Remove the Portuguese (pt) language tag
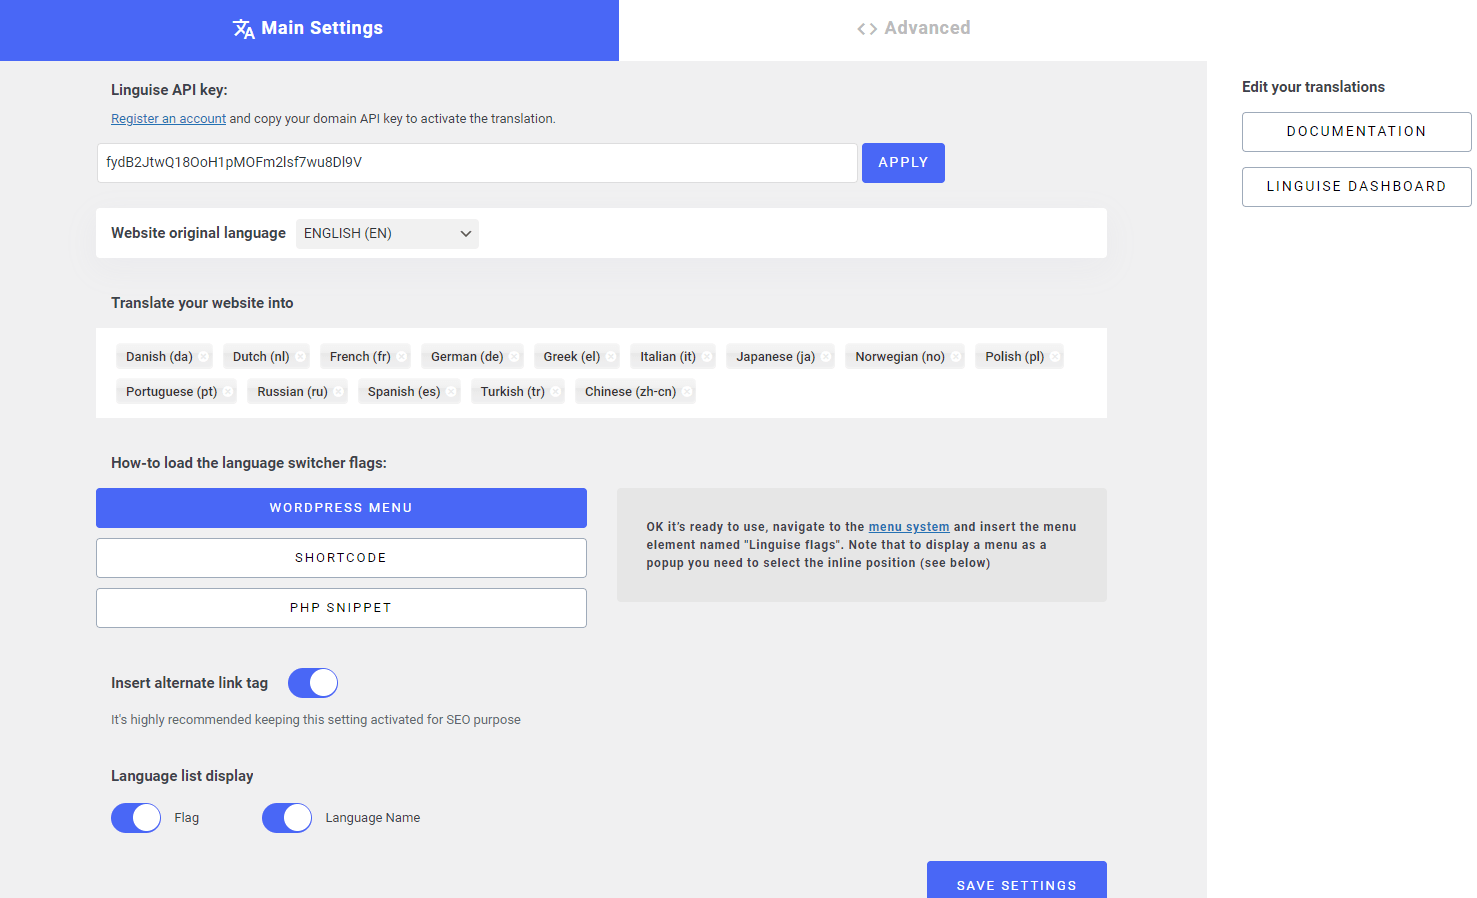The image size is (1477, 898). (228, 392)
